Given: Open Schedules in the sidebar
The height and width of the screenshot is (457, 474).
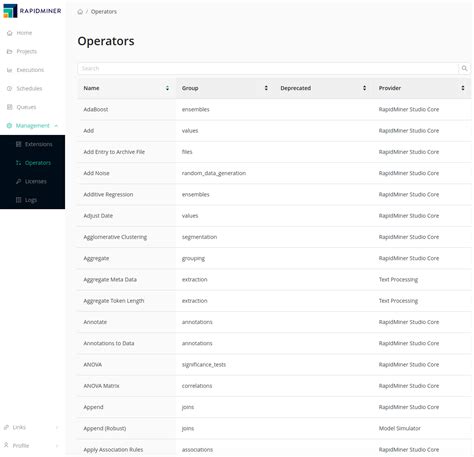Looking at the screenshot, I should point(29,89).
